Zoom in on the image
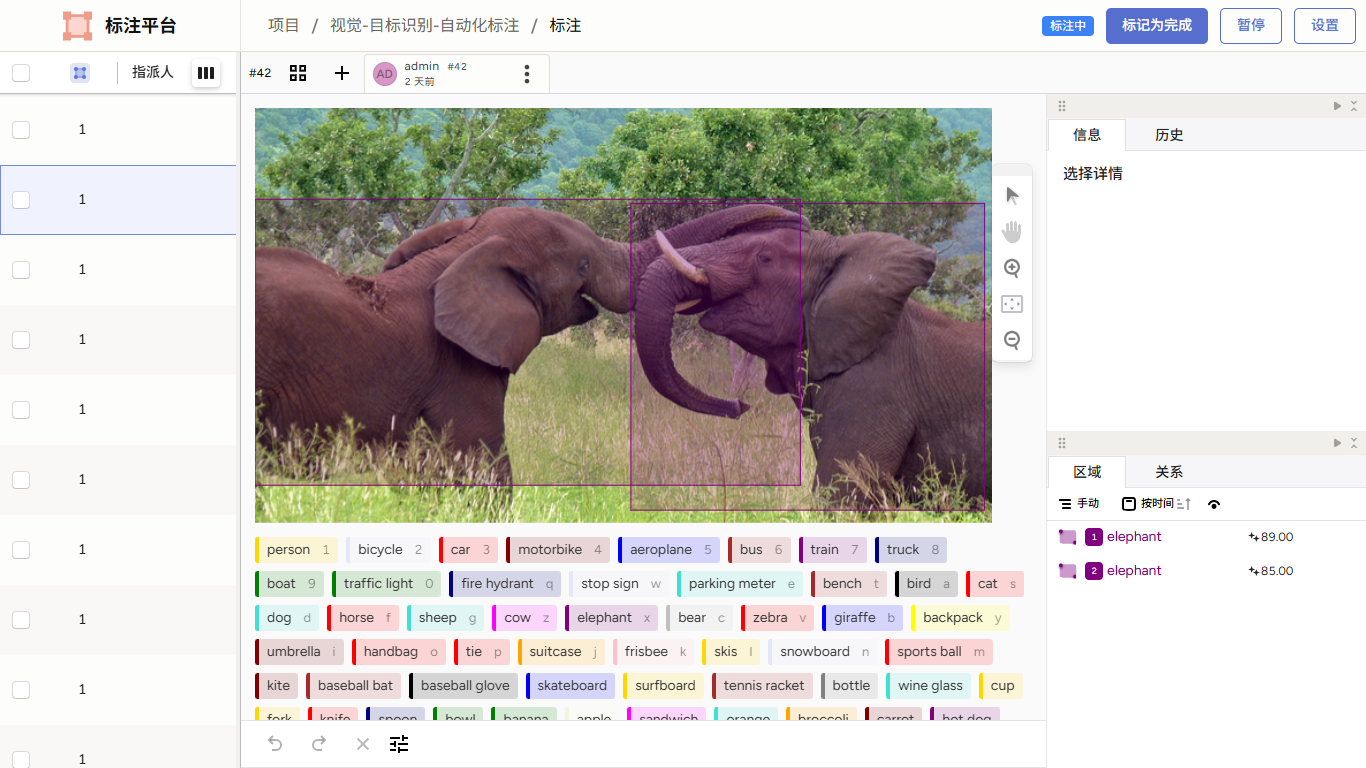 (x=1012, y=268)
